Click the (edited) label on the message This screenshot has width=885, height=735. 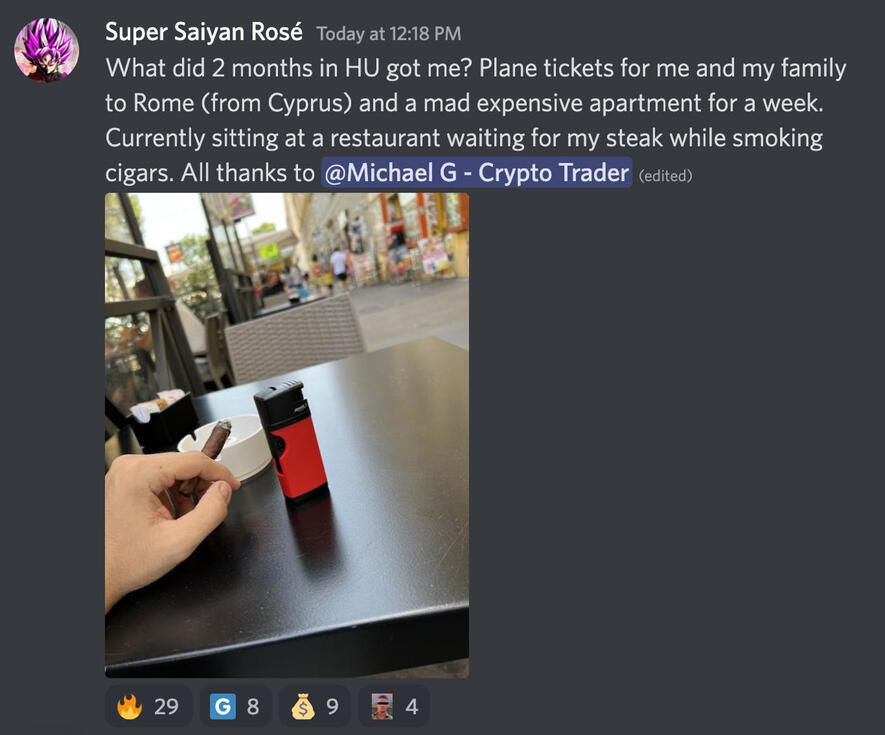click(x=665, y=176)
